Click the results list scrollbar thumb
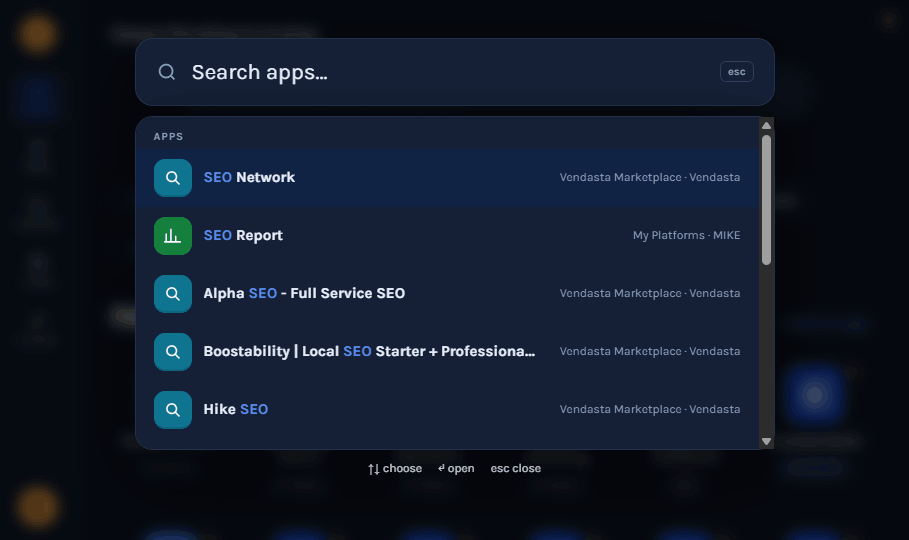909x540 pixels. coord(766,200)
